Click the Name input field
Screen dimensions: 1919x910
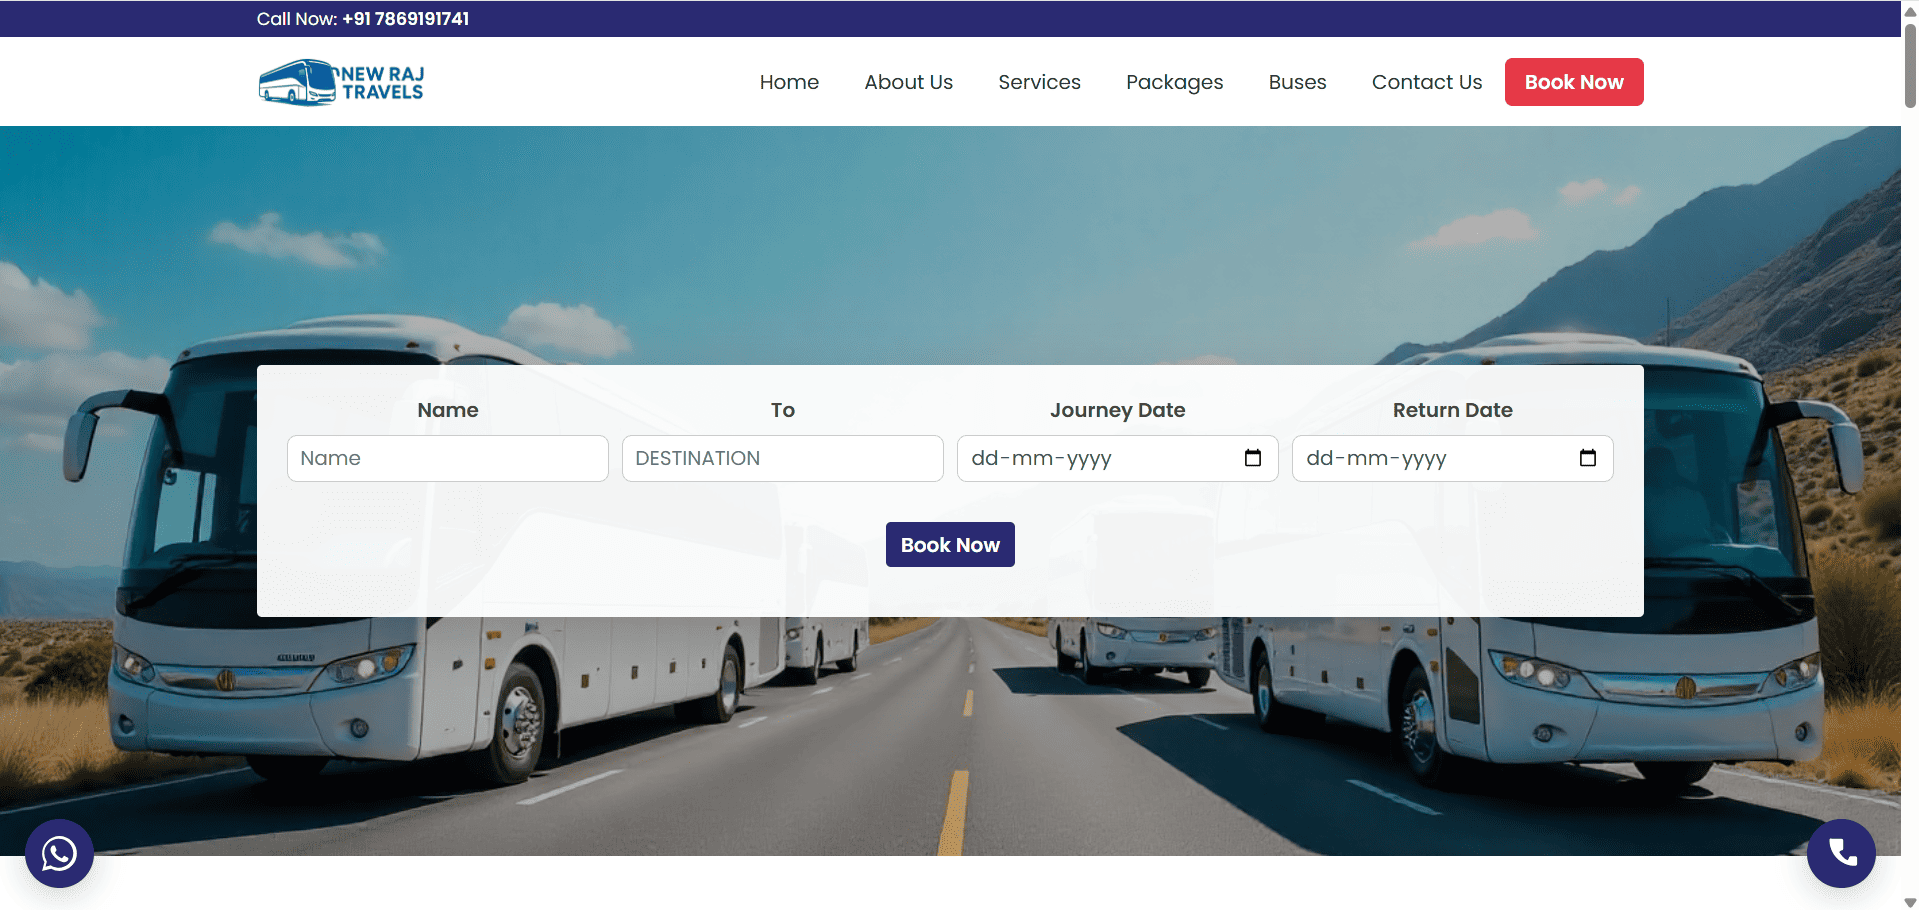pos(447,458)
